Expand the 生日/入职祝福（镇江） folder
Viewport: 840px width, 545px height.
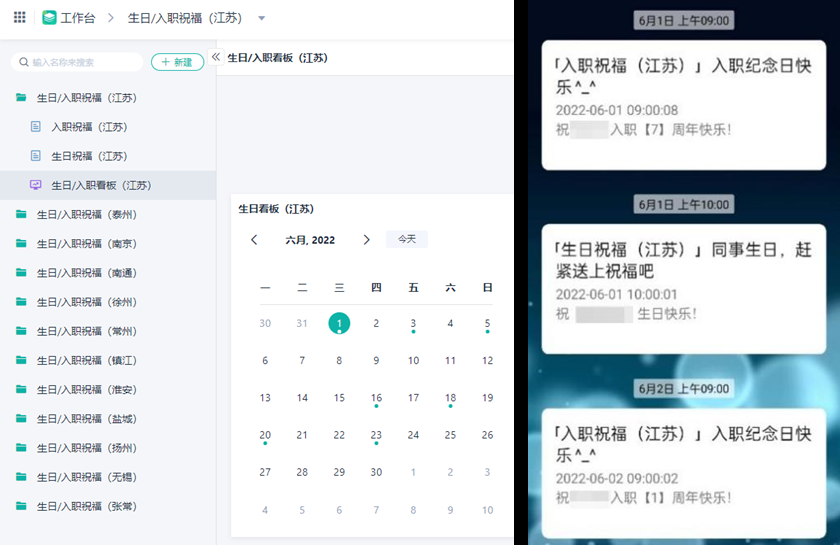point(108,361)
